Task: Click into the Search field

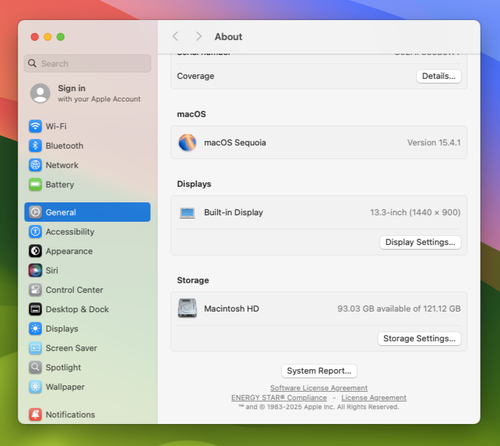Action: tap(87, 63)
